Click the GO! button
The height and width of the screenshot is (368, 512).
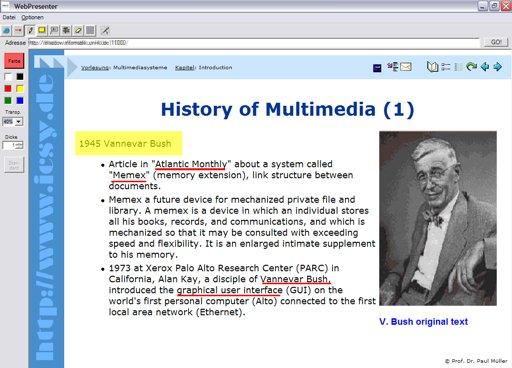496,42
